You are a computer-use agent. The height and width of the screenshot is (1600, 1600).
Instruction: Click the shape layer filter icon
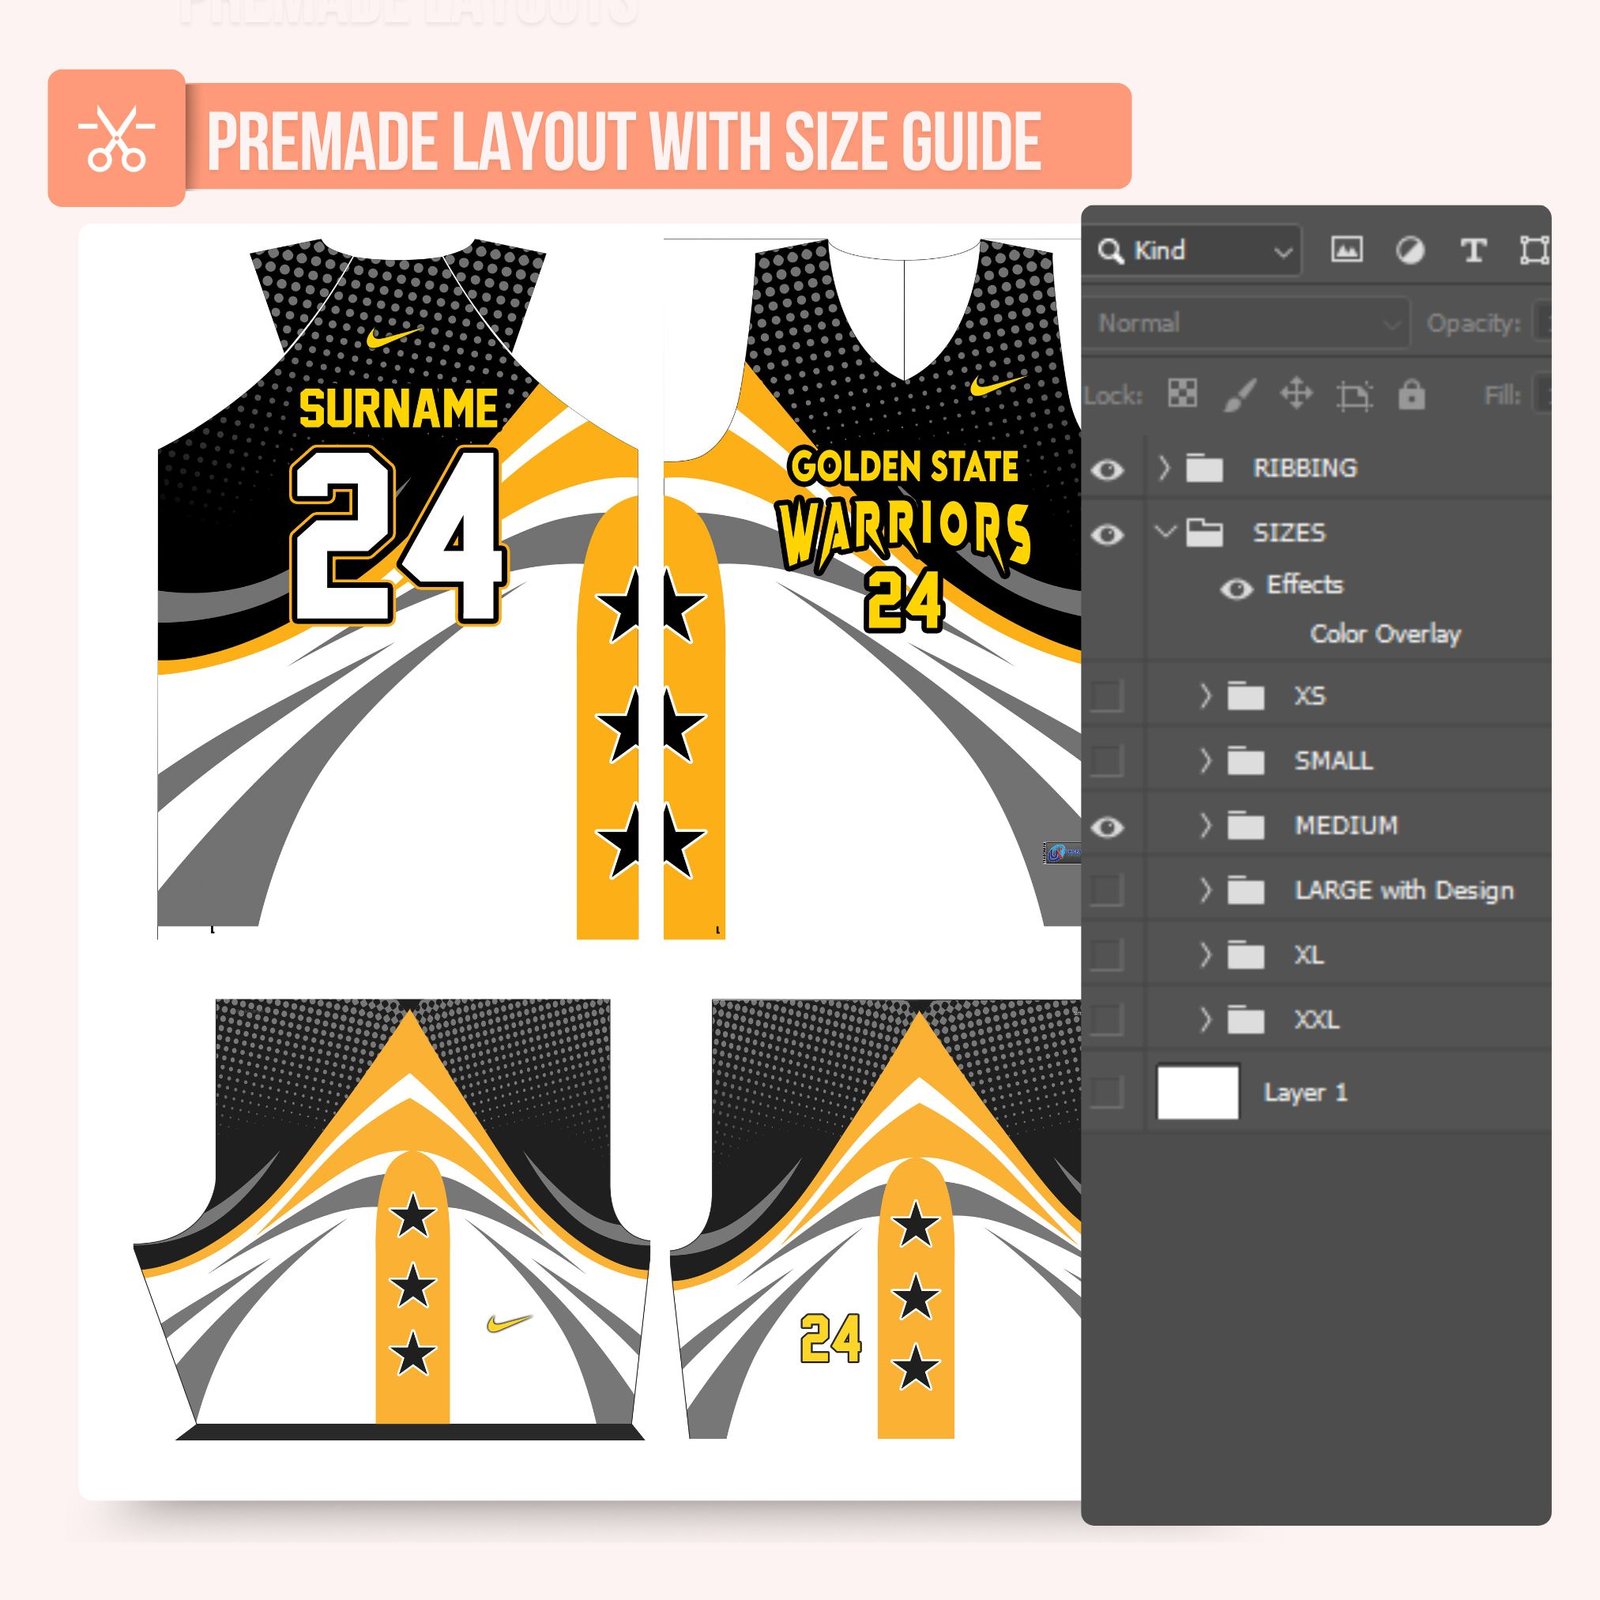pyautogui.click(x=1534, y=250)
